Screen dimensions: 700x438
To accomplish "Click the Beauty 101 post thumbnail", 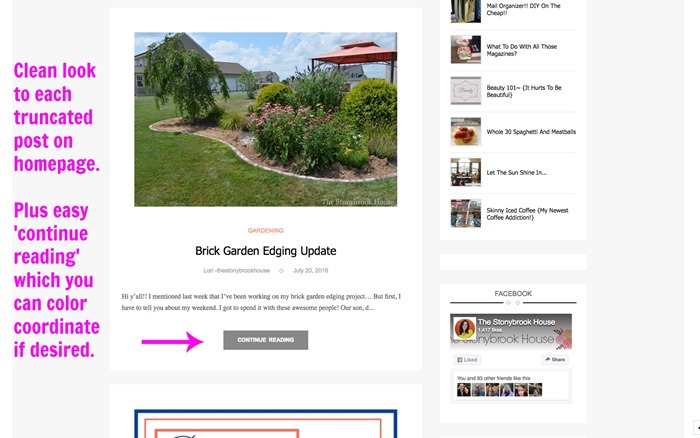I will point(466,91).
